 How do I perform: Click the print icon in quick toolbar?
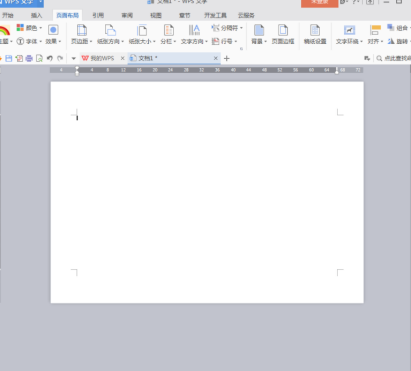29,58
